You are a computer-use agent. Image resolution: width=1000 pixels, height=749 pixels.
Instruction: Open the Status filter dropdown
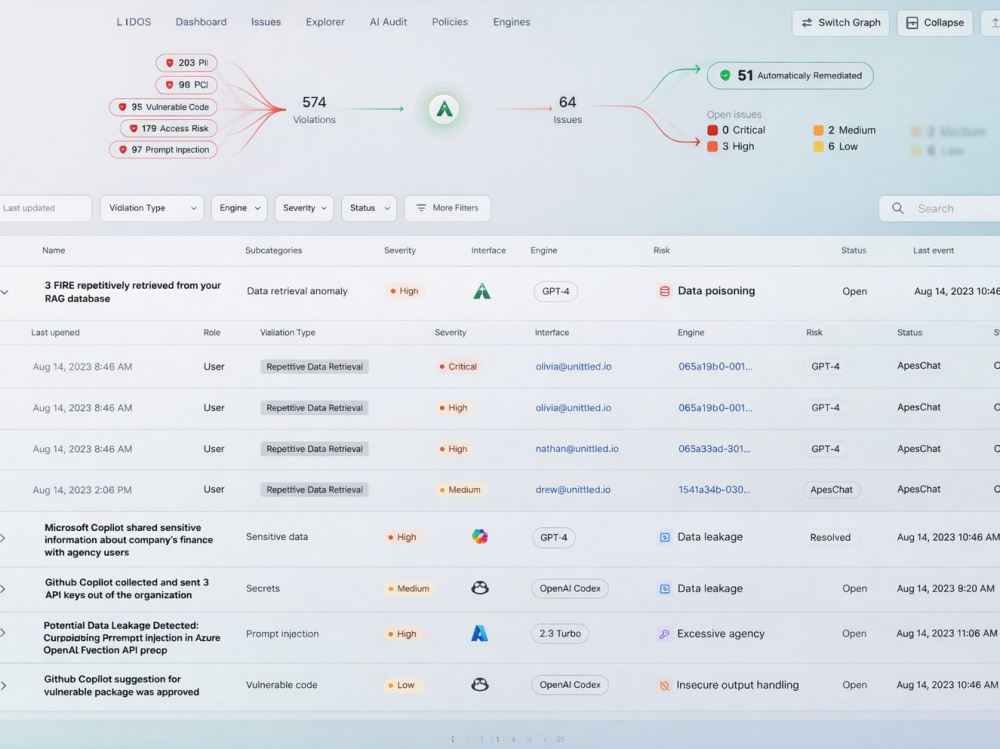click(369, 208)
